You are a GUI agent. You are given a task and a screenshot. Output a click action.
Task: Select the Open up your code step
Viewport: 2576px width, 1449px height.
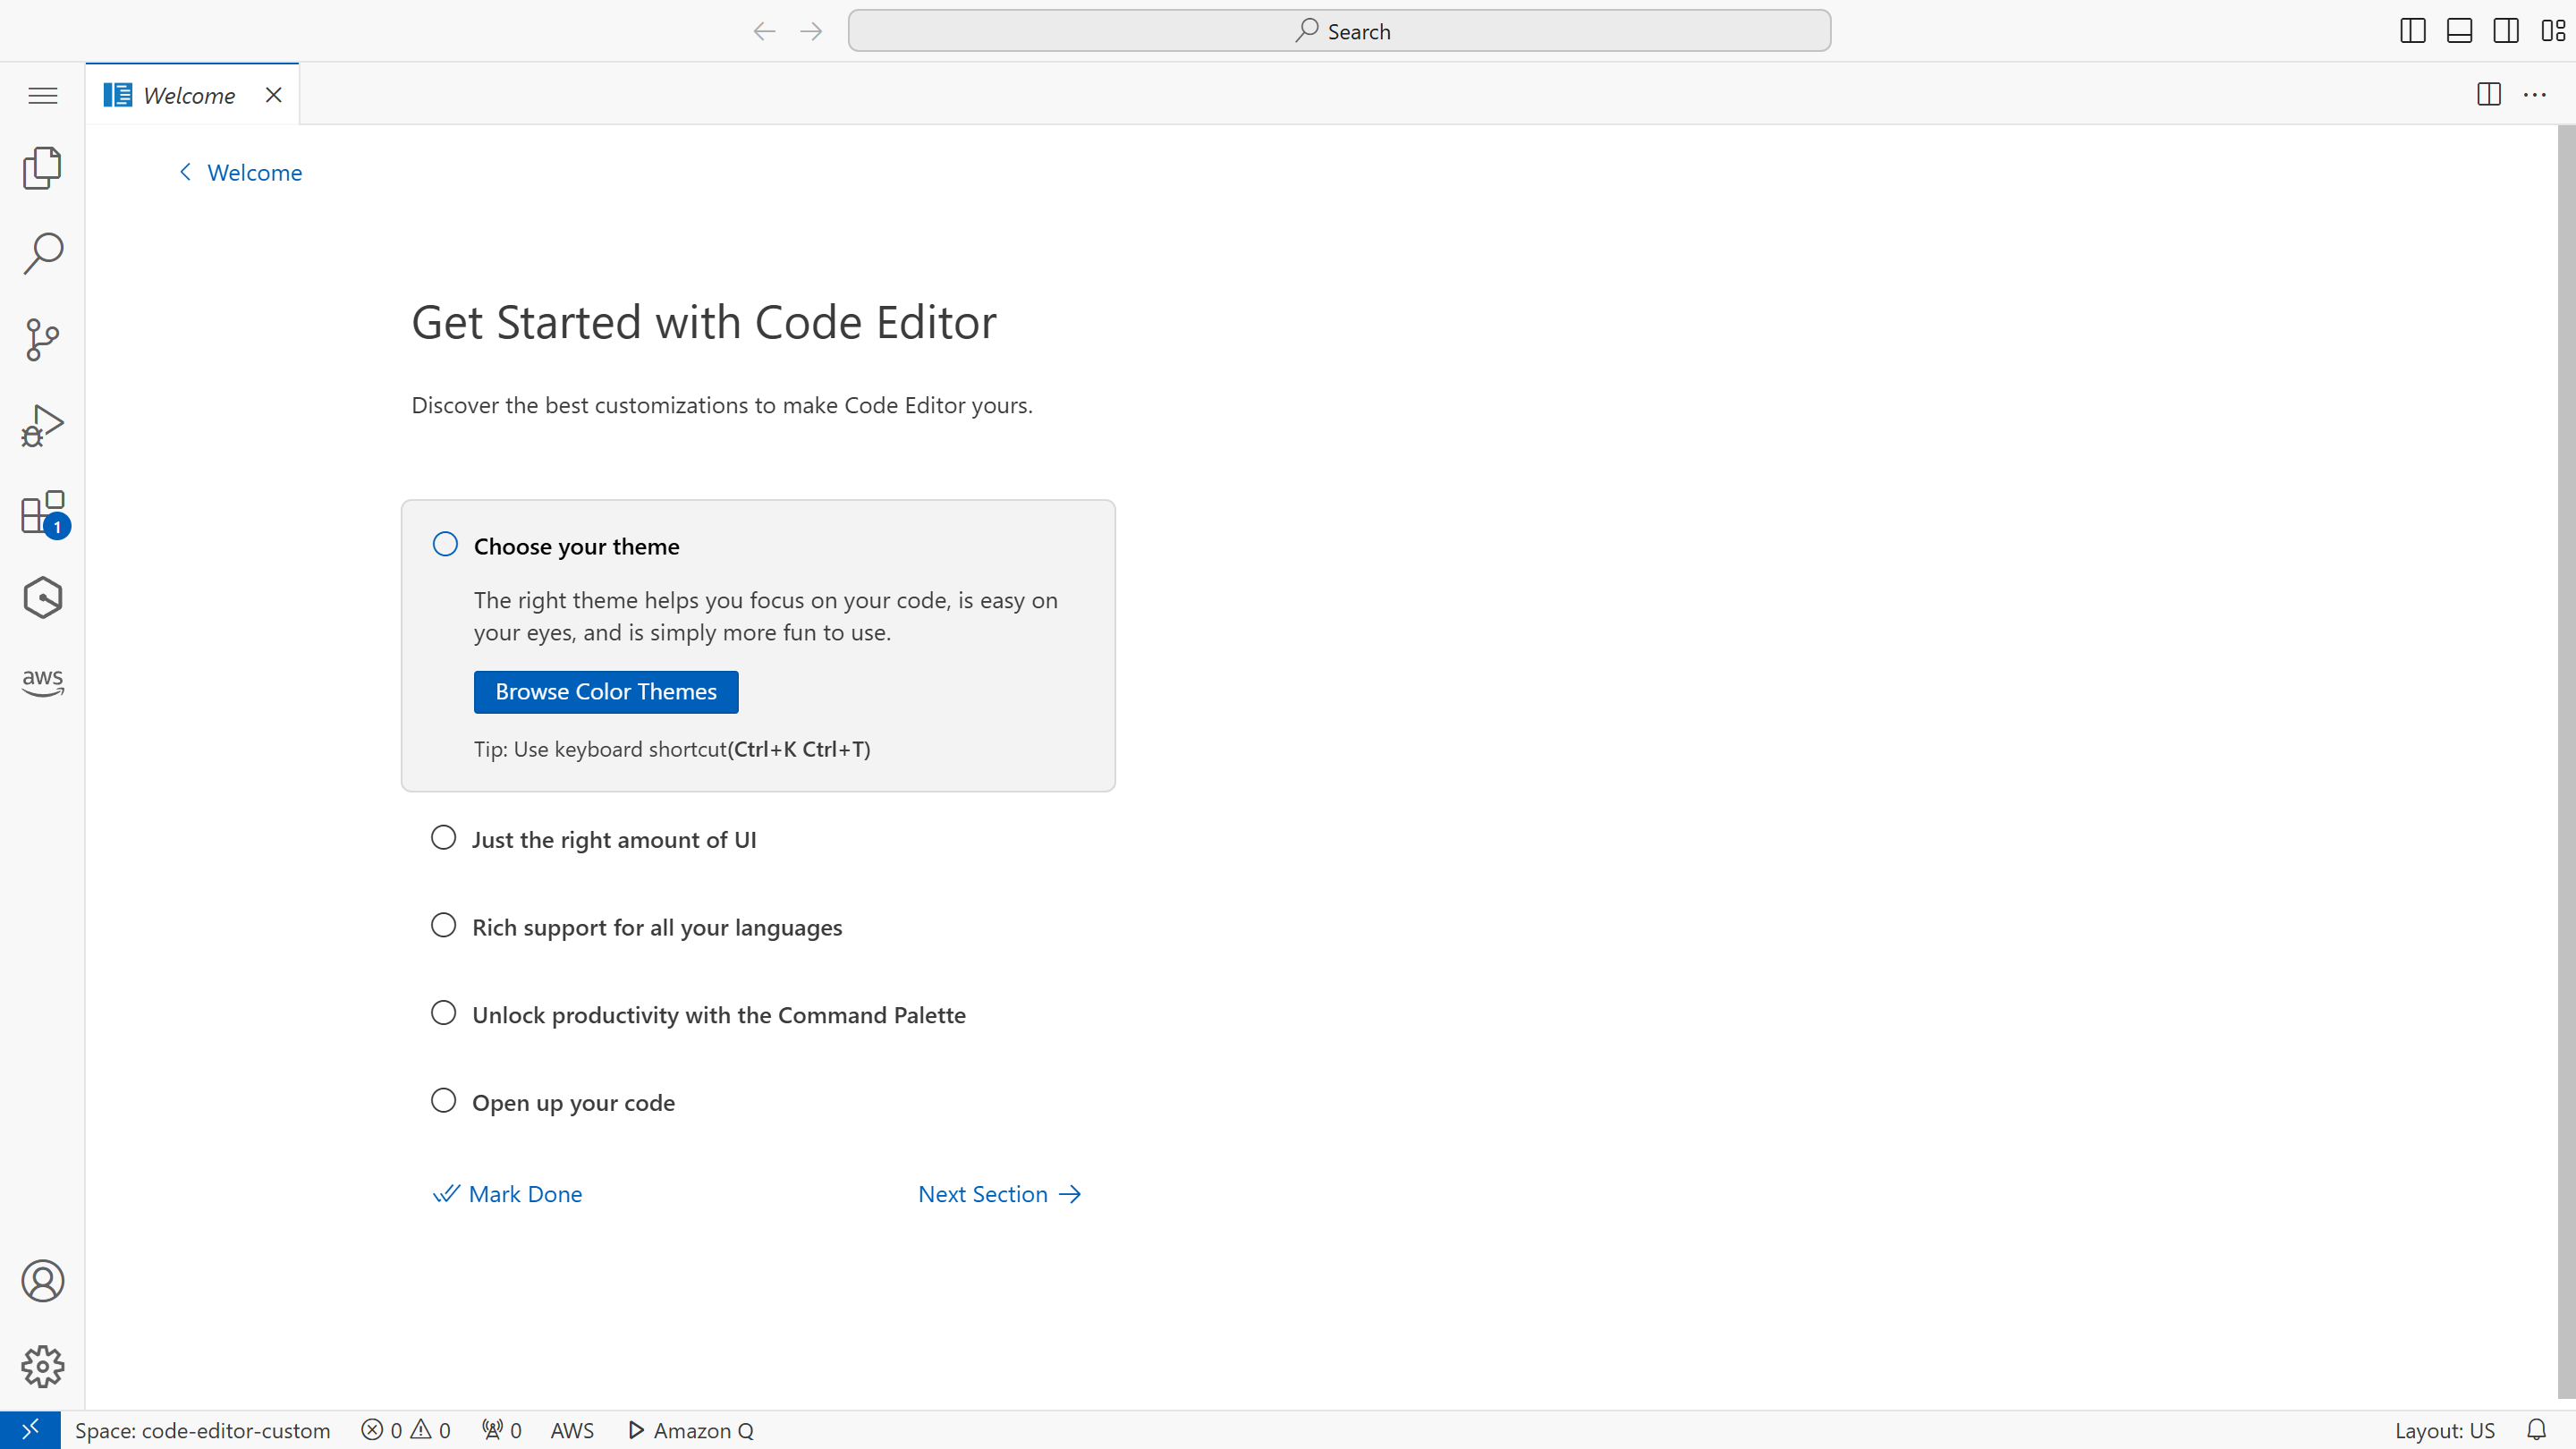pyautogui.click(x=443, y=1100)
